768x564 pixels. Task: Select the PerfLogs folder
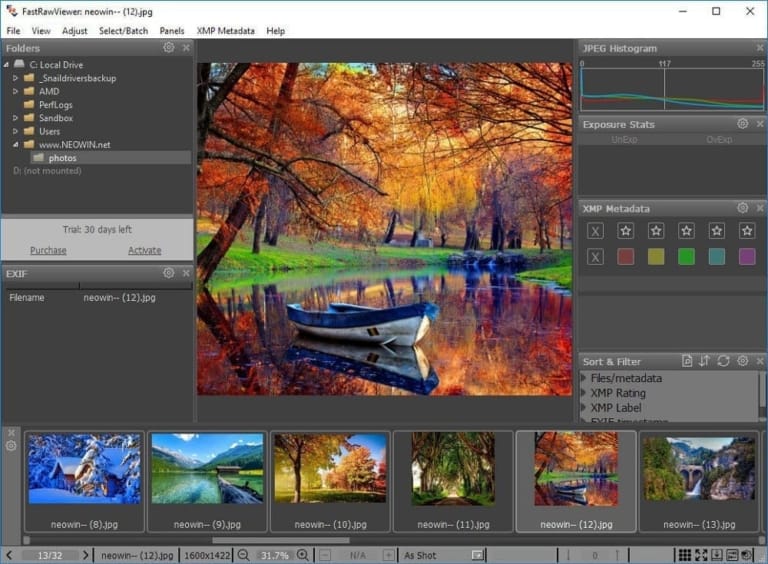click(55, 105)
